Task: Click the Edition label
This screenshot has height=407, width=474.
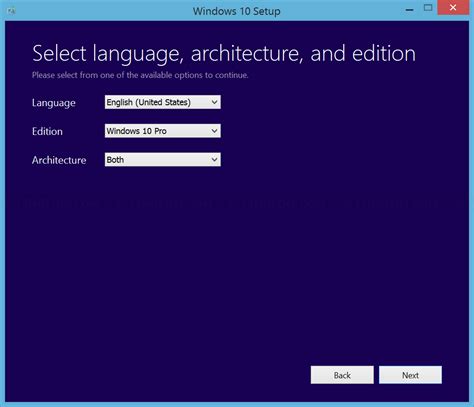Action: coord(47,131)
